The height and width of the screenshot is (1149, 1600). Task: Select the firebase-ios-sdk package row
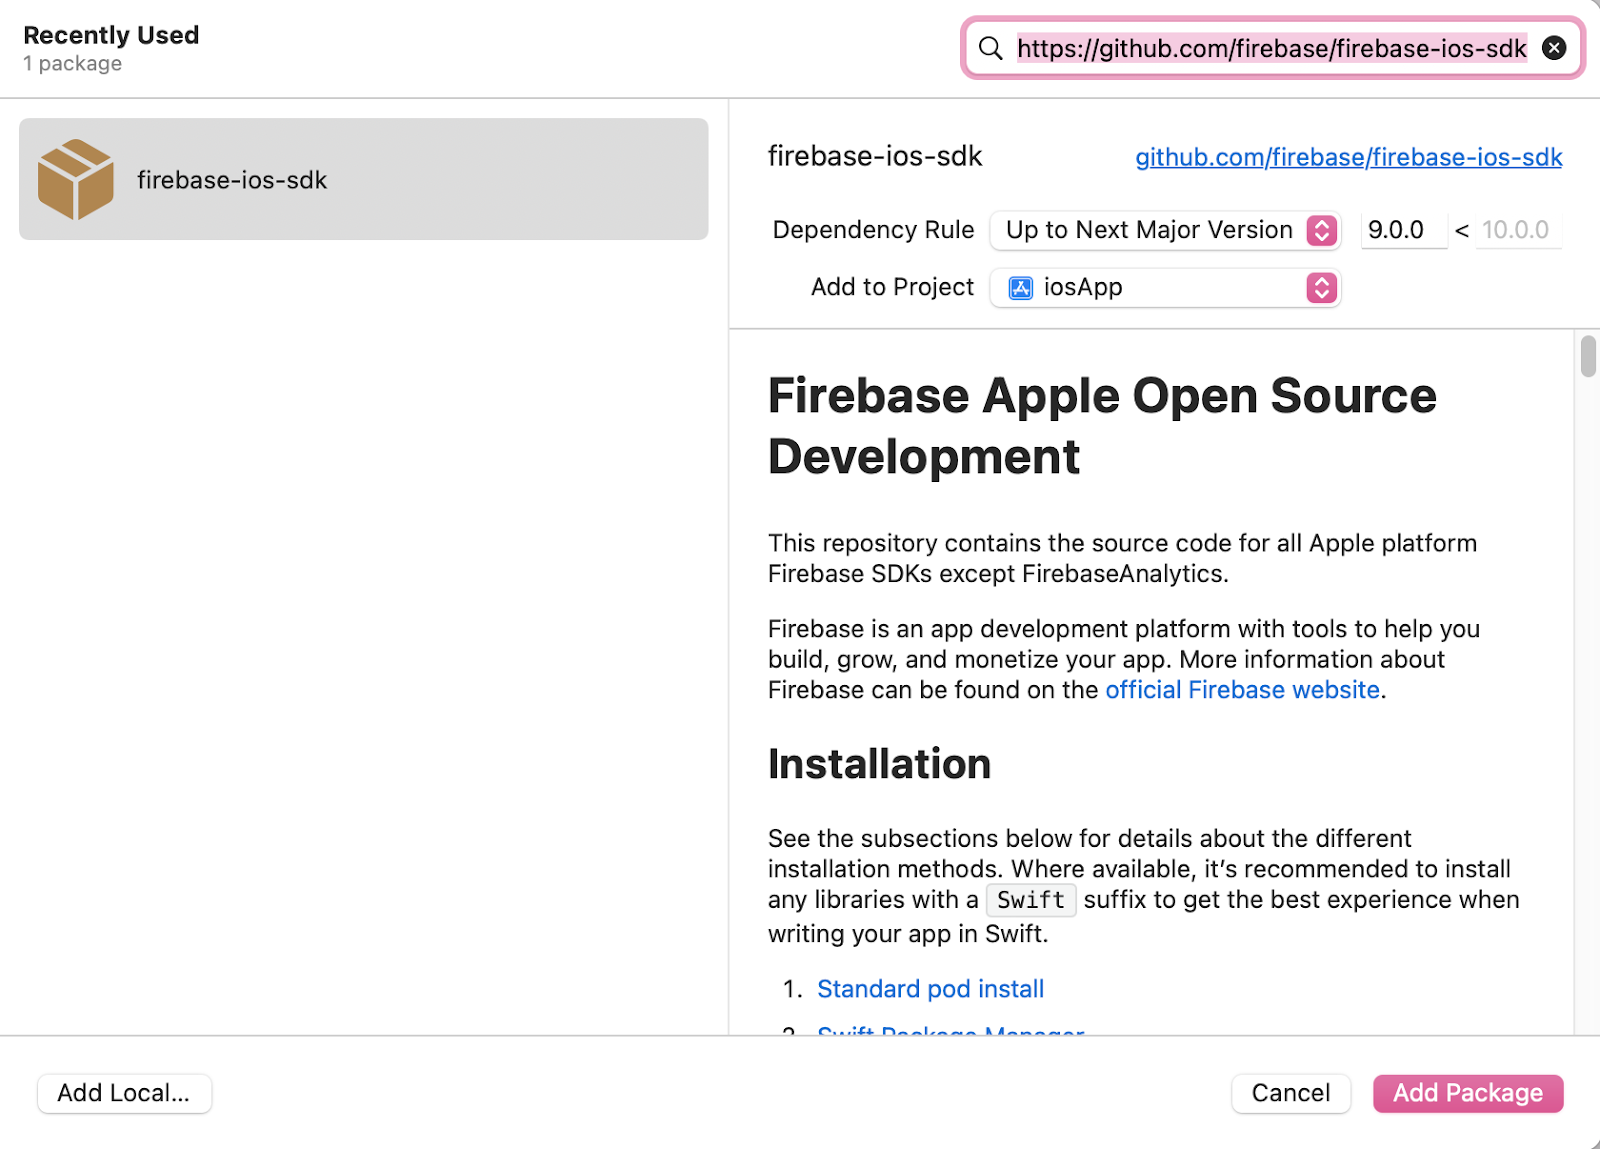point(363,179)
